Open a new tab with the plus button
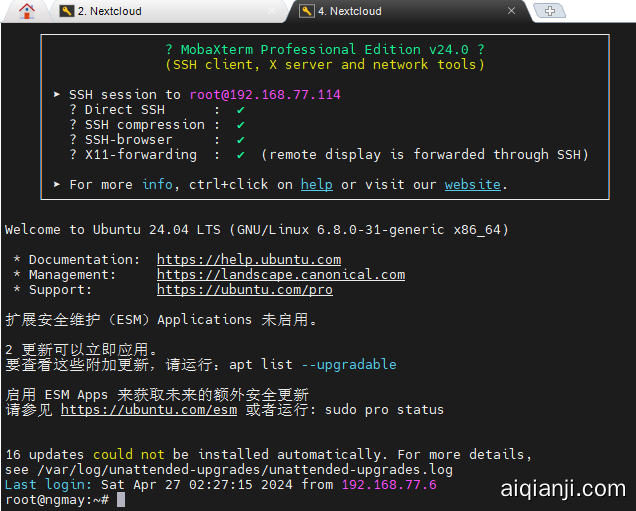This screenshot has height=511, width=636. coord(549,11)
